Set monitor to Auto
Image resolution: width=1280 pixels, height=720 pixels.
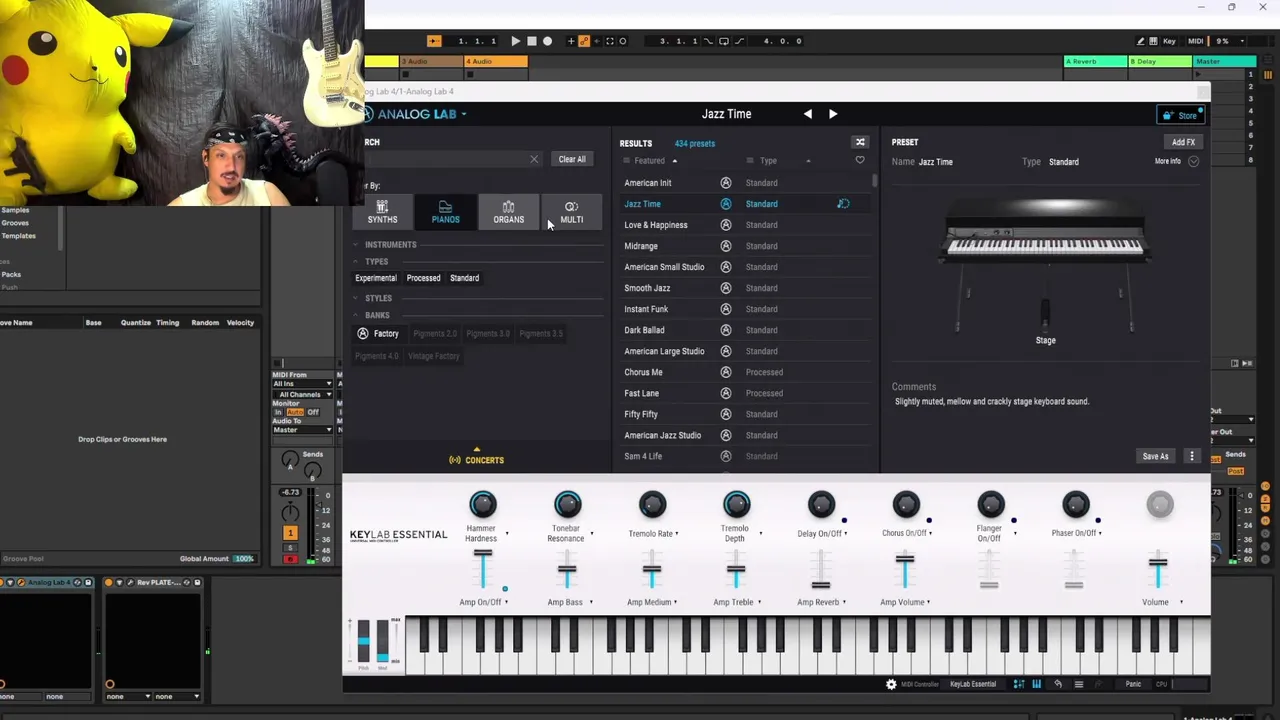pos(295,412)
